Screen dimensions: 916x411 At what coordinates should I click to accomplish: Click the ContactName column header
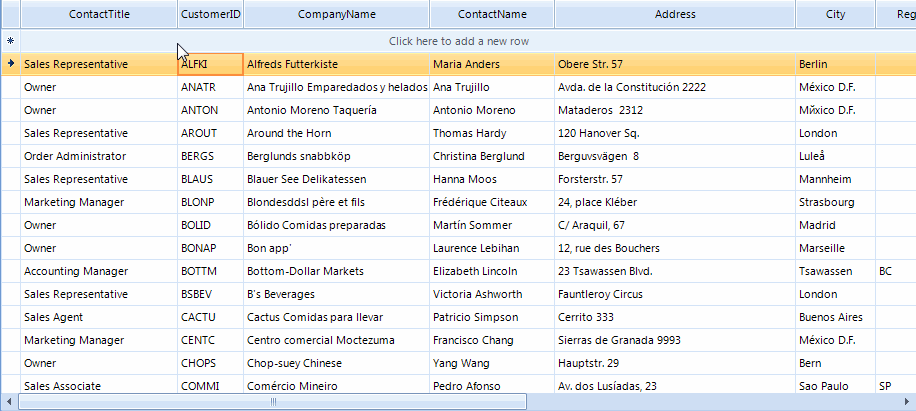click(491, 15)
